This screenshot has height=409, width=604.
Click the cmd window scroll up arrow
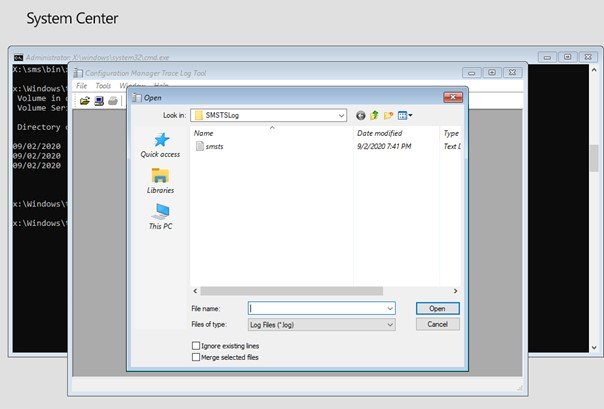pos(594,70)
